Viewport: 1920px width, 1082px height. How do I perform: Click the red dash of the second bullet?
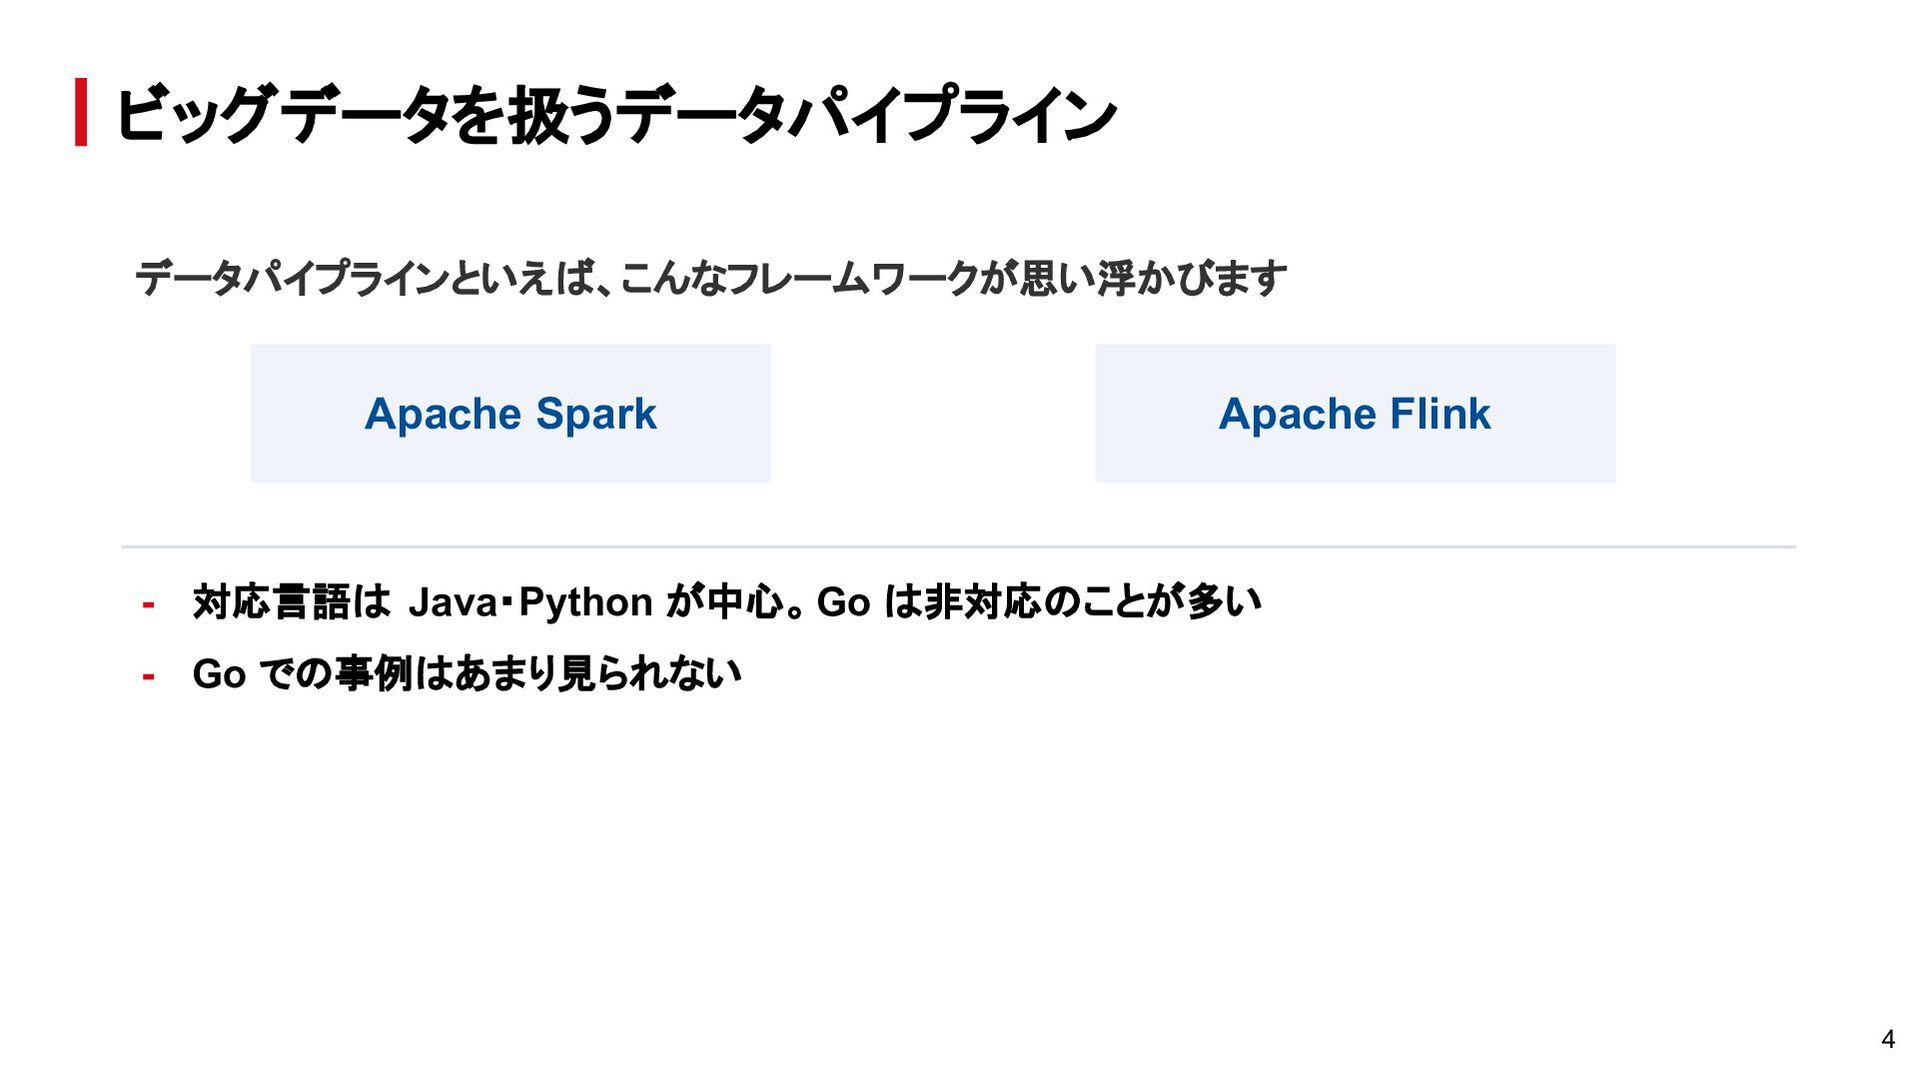pos(148,677)
